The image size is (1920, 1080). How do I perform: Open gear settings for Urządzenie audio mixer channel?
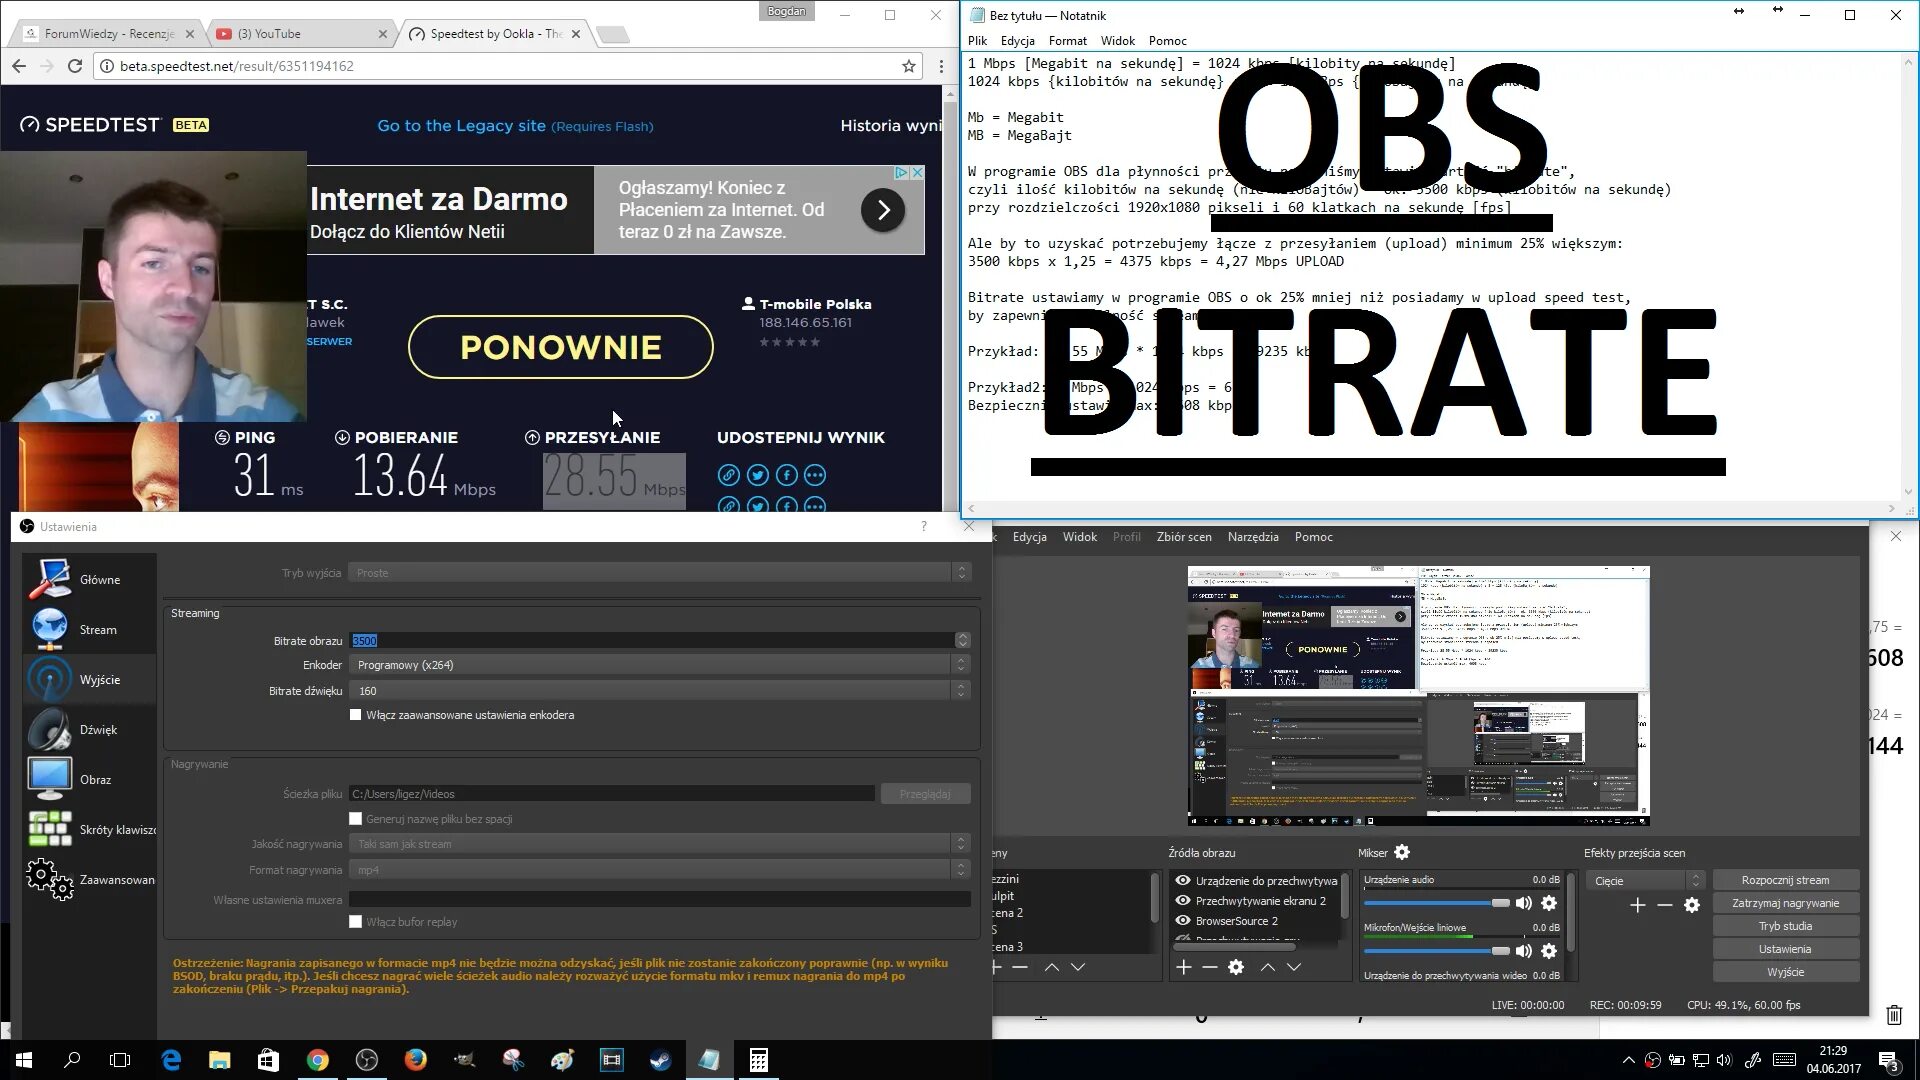click(x=1549, y=903)
